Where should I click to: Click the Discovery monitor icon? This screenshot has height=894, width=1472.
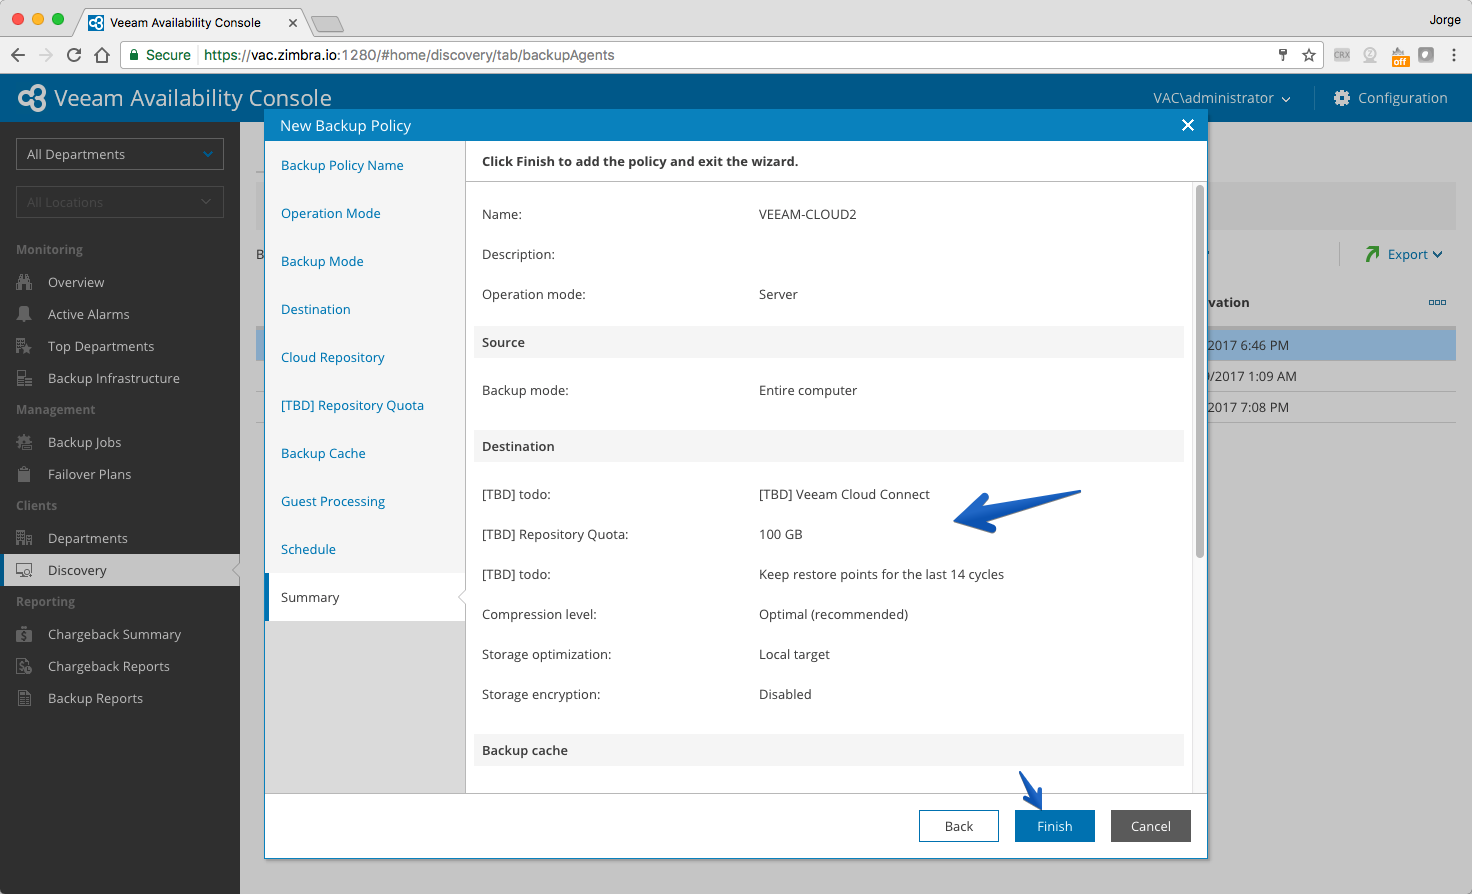[24, 570]
